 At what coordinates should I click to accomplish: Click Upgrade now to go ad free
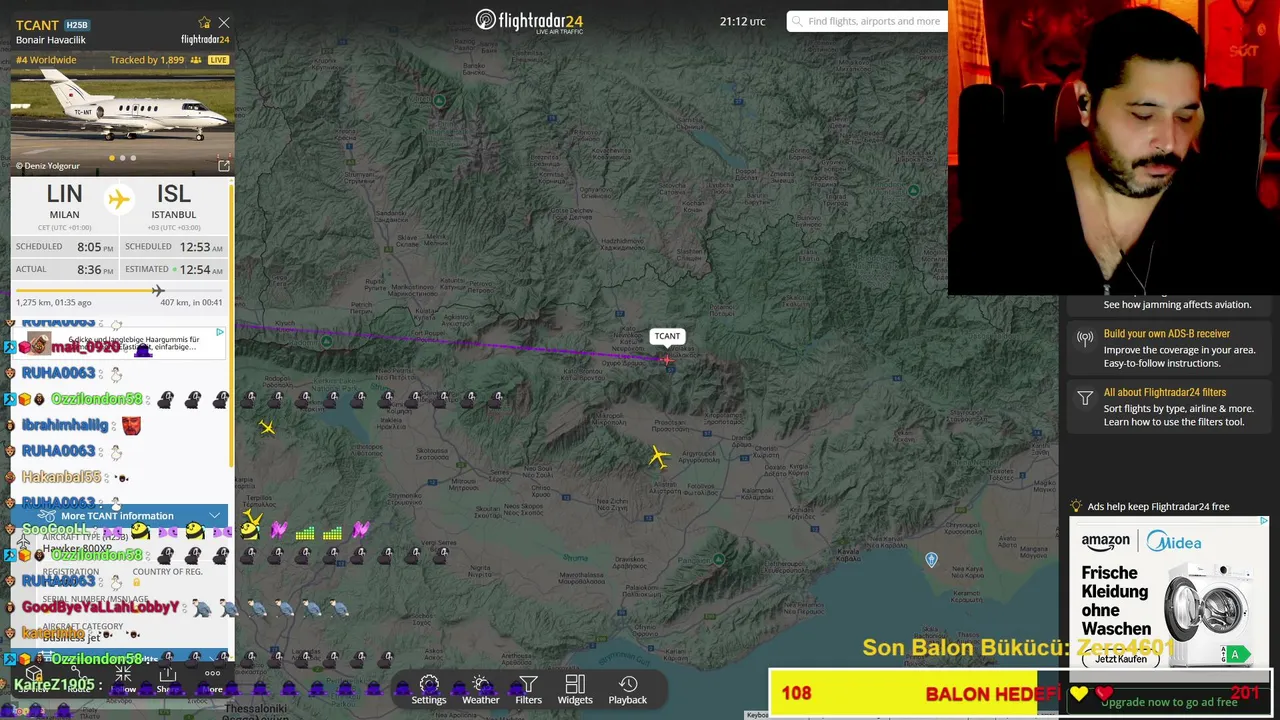tap(1169, 702)
